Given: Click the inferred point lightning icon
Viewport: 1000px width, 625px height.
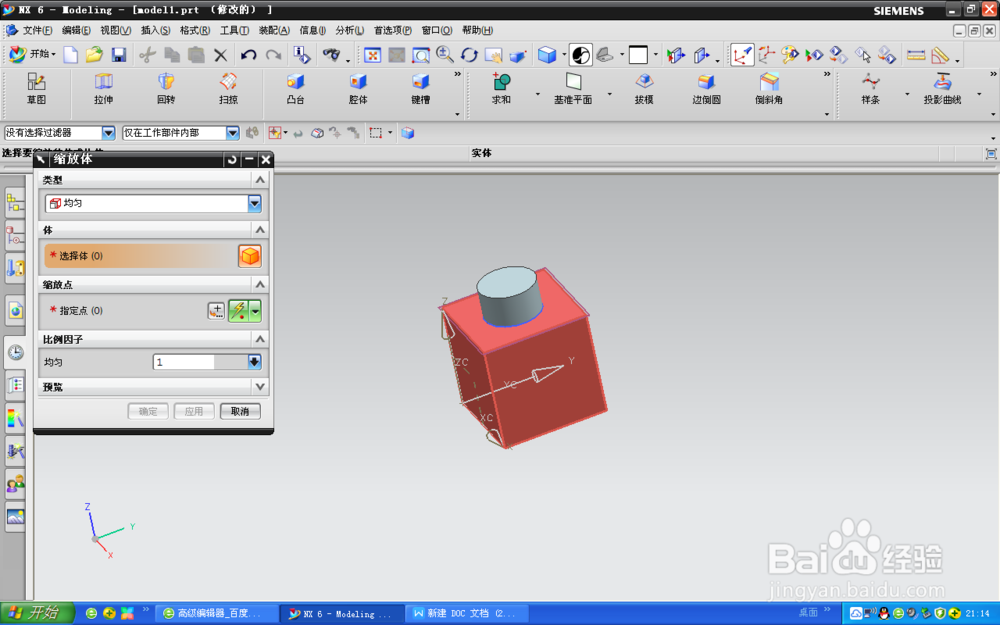Looking at the screenshot, I should (239, 311).
